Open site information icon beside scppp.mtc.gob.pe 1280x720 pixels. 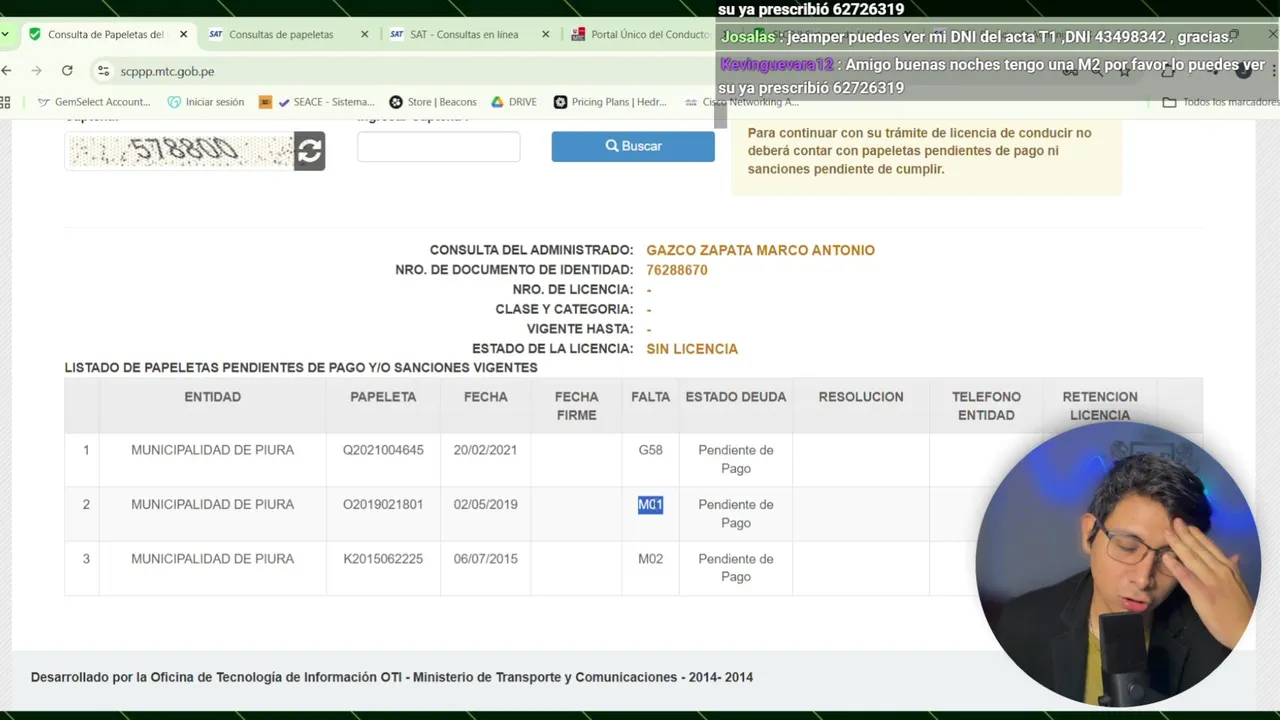(x=103, y=71)
